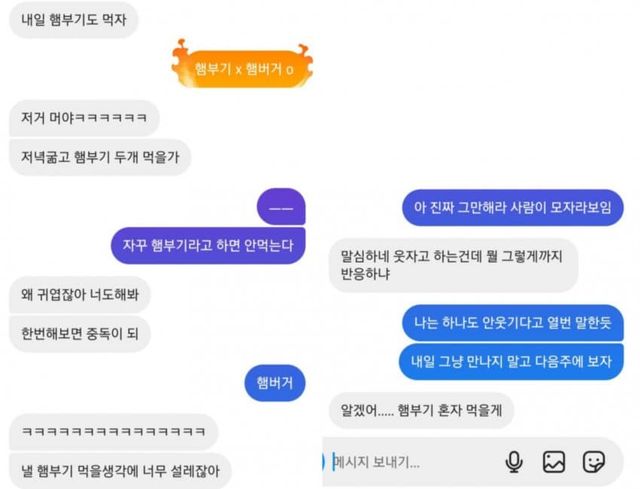
Task: Tap the message 널 햄부기 먹을생각에 너무 설레잖아
Action: coord(120,471)
